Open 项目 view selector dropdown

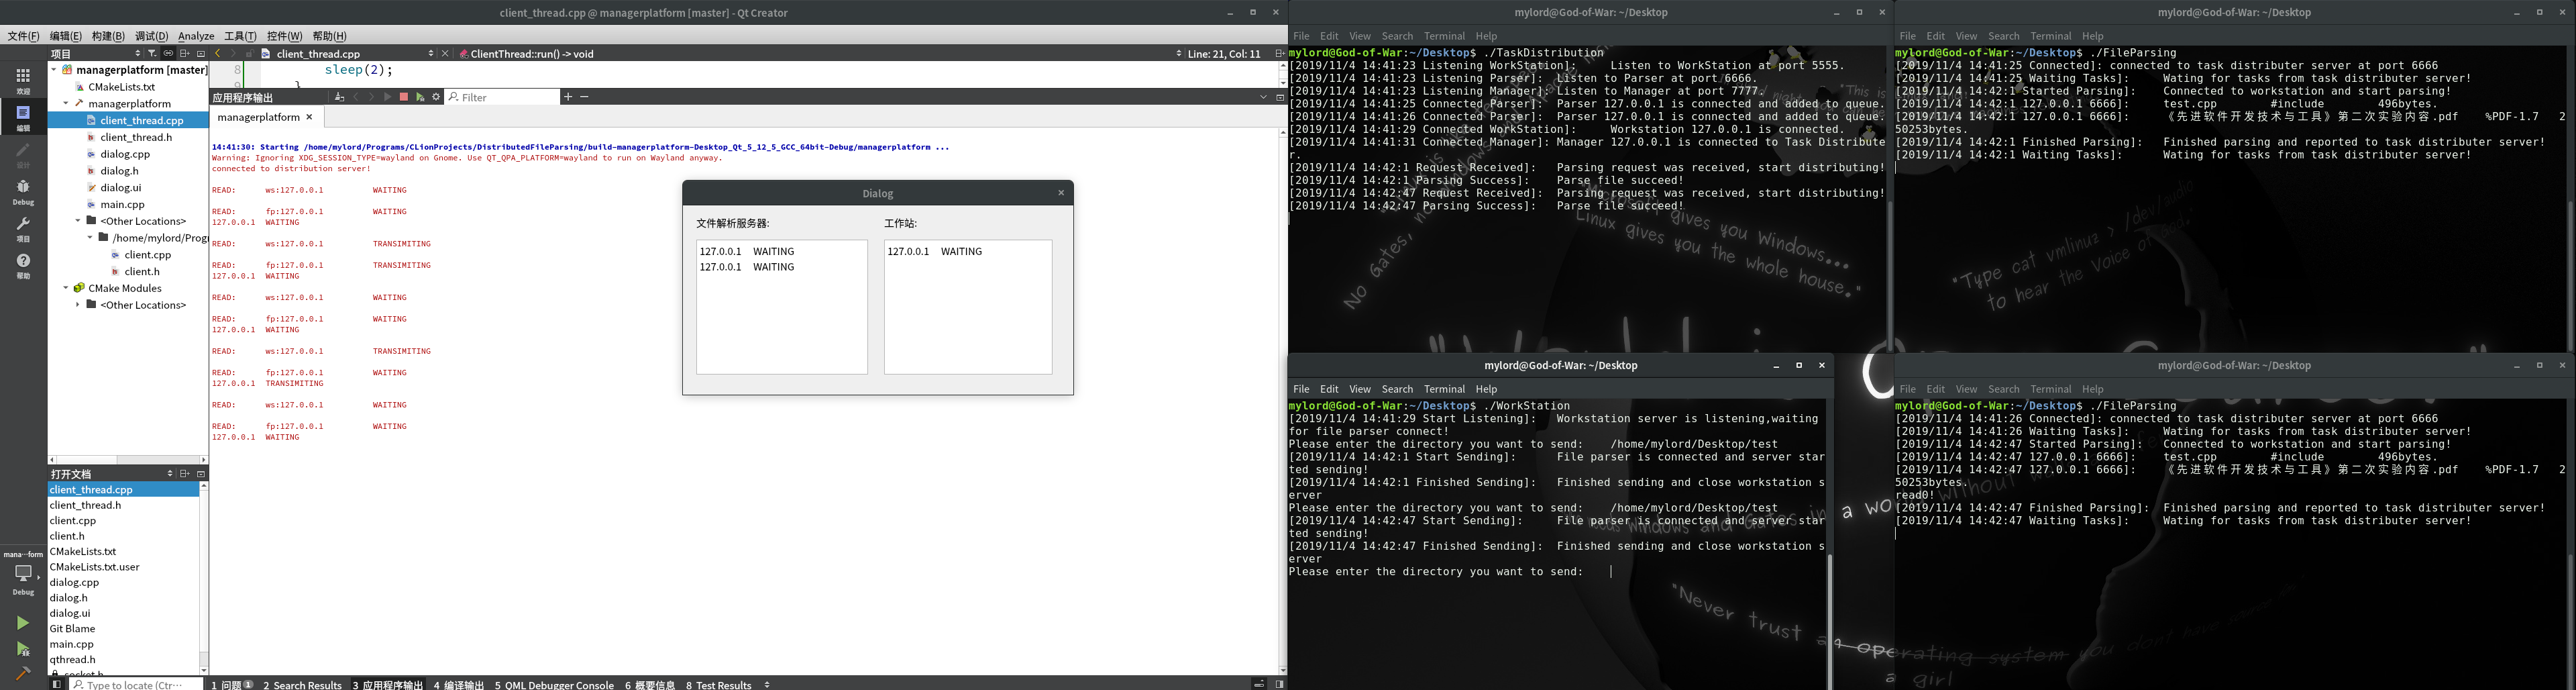click(137, 53)
